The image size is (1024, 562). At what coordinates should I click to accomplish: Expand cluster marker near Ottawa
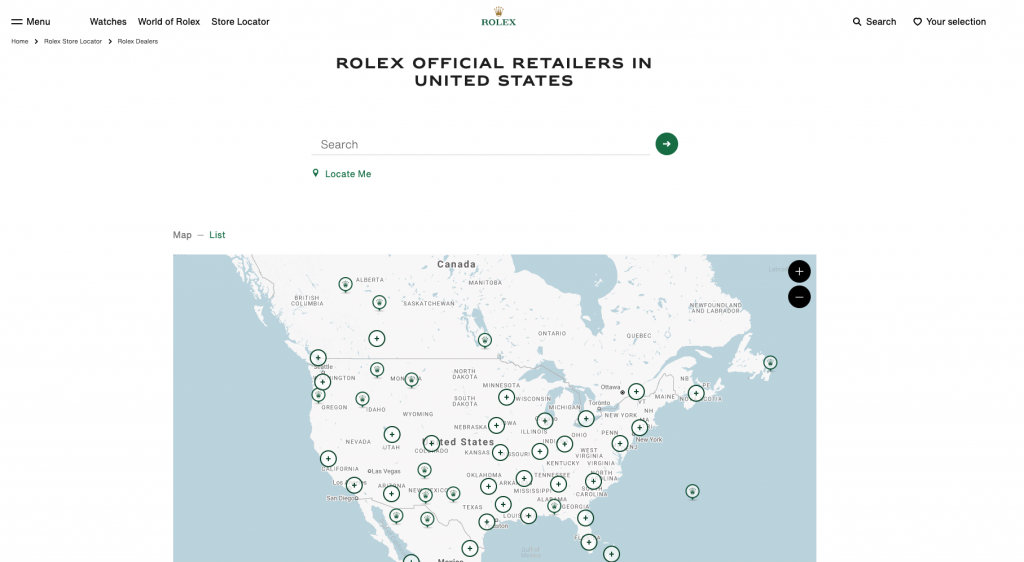(636, 392)
